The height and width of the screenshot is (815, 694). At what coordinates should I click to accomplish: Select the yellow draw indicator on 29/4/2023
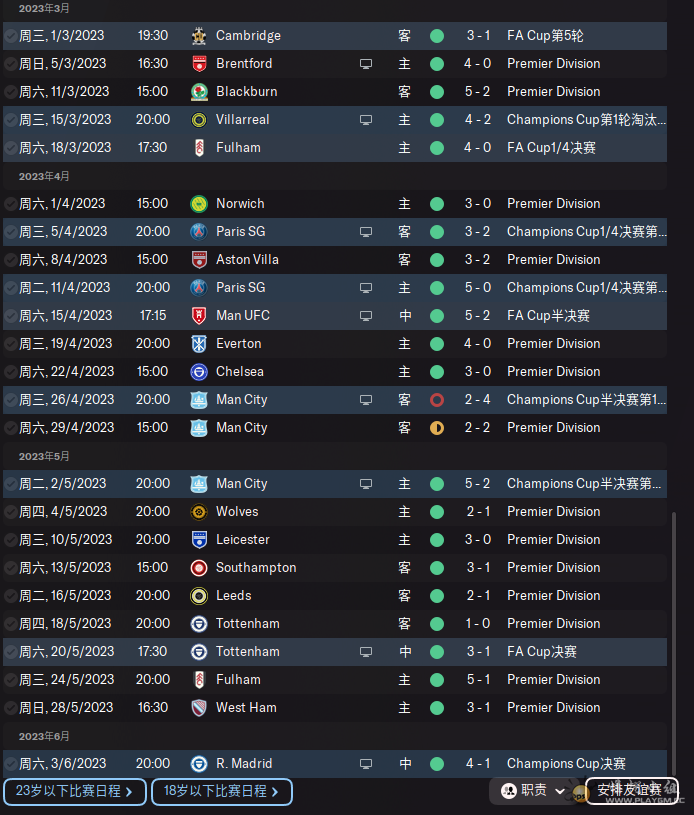[437, 428]
